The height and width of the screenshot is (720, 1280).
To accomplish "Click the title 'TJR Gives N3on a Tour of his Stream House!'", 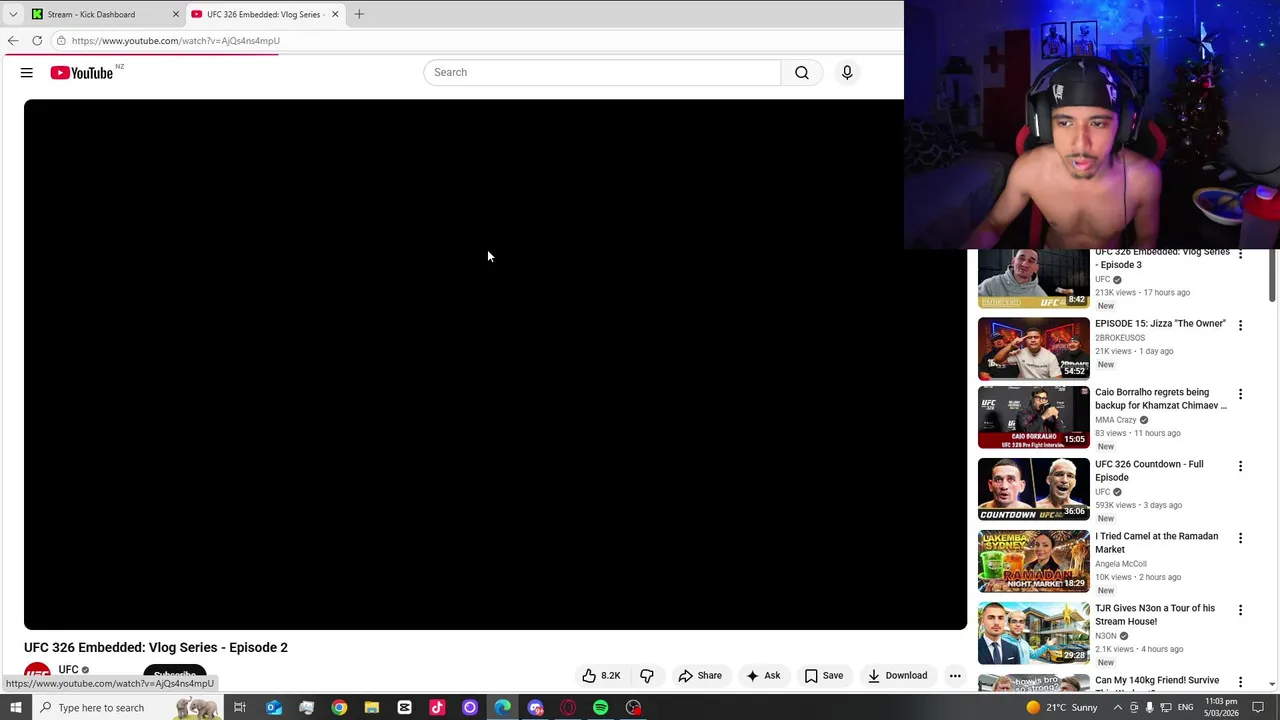I will point(1155,615).
